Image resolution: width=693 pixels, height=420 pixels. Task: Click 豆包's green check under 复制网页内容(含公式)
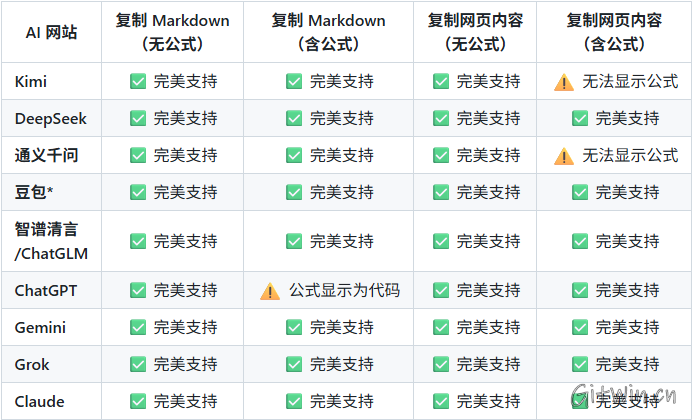pyautogui.click(x=580, y=192)
